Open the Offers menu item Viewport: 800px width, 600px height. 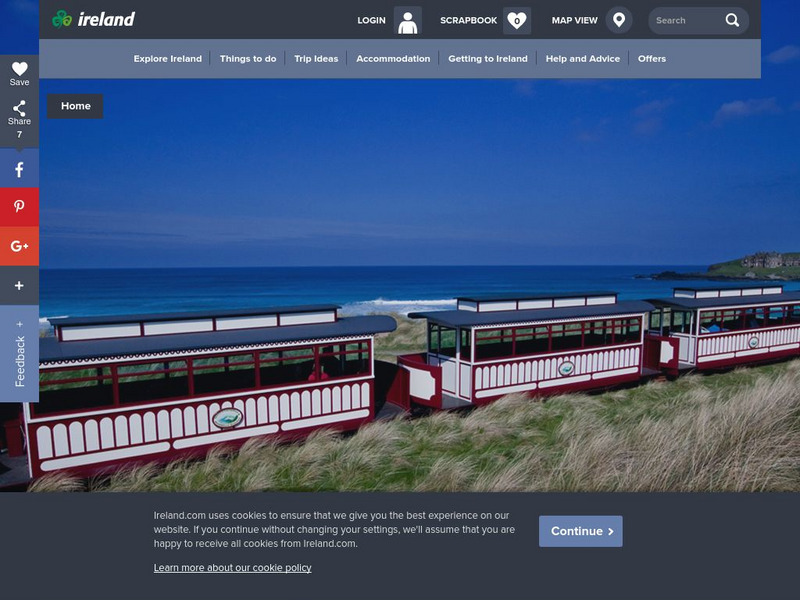click(651, 58)
